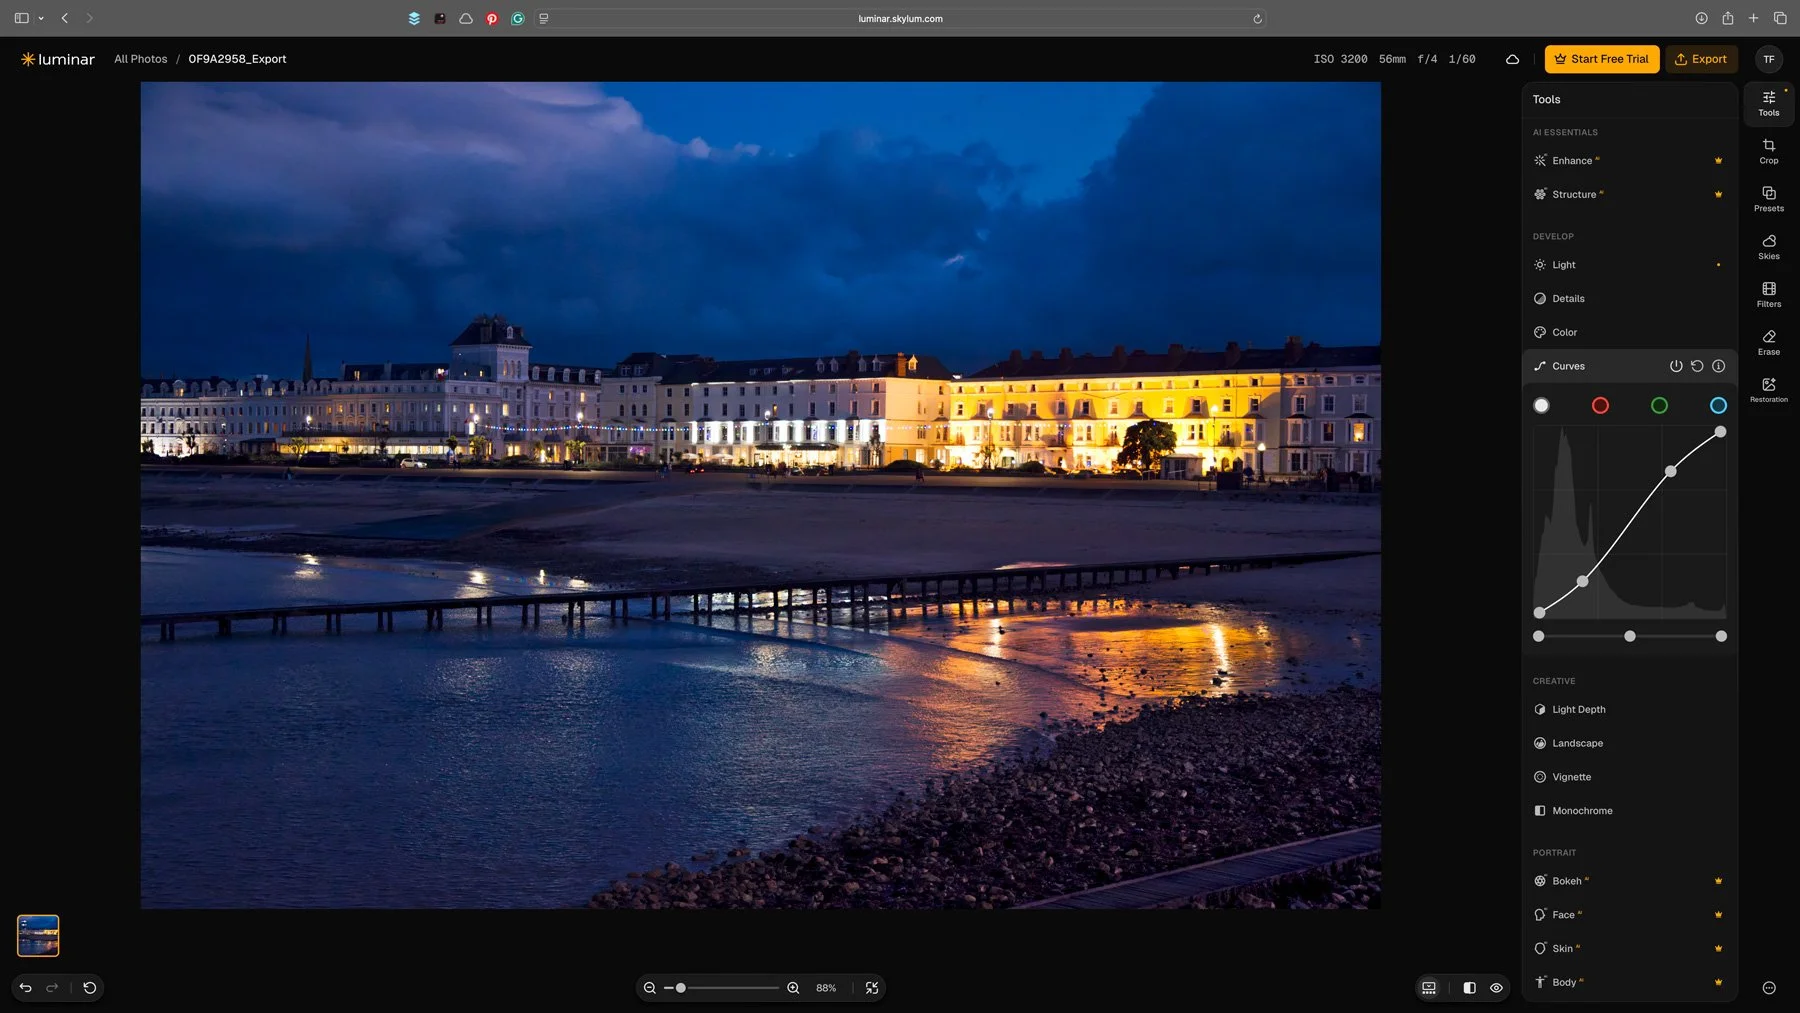Expand the Body AI tool

coord(1629,983)
